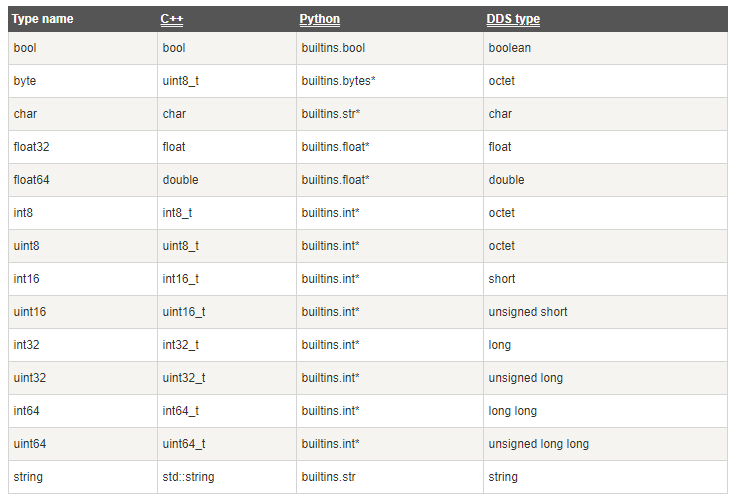The image size is (736, 502).
Task: Click the Type name column header
Action: 43,19
